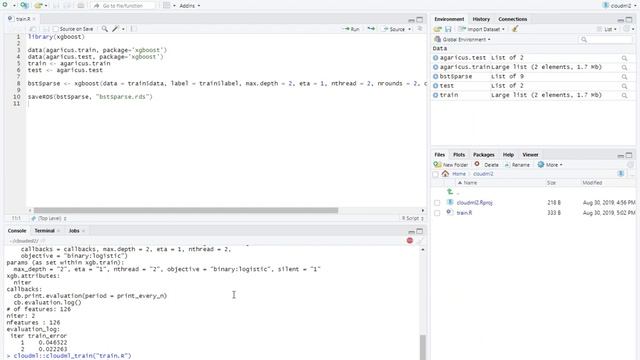Check the cloudml2.Rproj file checkbox
This screenshot has height=360, width=640.
click(437, 203)
